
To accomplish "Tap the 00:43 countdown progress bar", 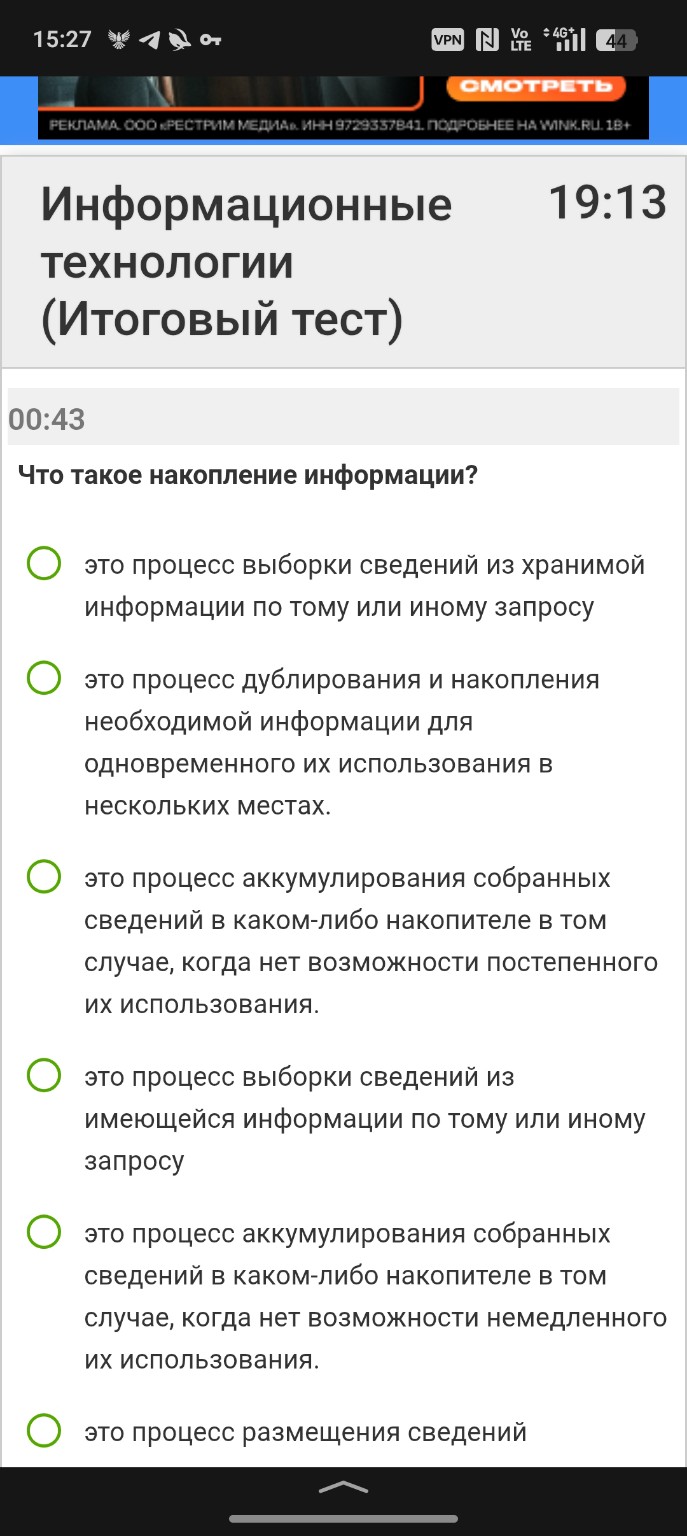I will point(343,417).
